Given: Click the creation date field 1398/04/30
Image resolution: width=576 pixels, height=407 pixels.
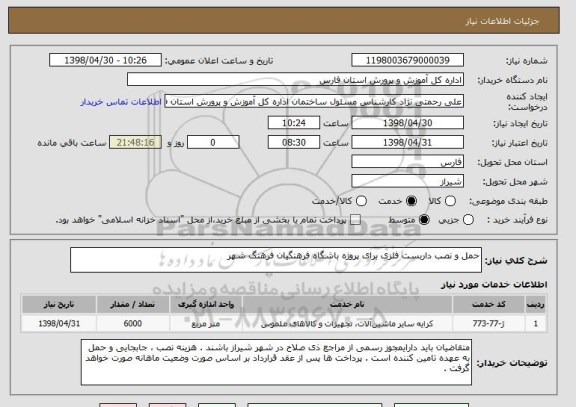Looking at the screenshot, I should pyautogui.click(x=407, y=123).
